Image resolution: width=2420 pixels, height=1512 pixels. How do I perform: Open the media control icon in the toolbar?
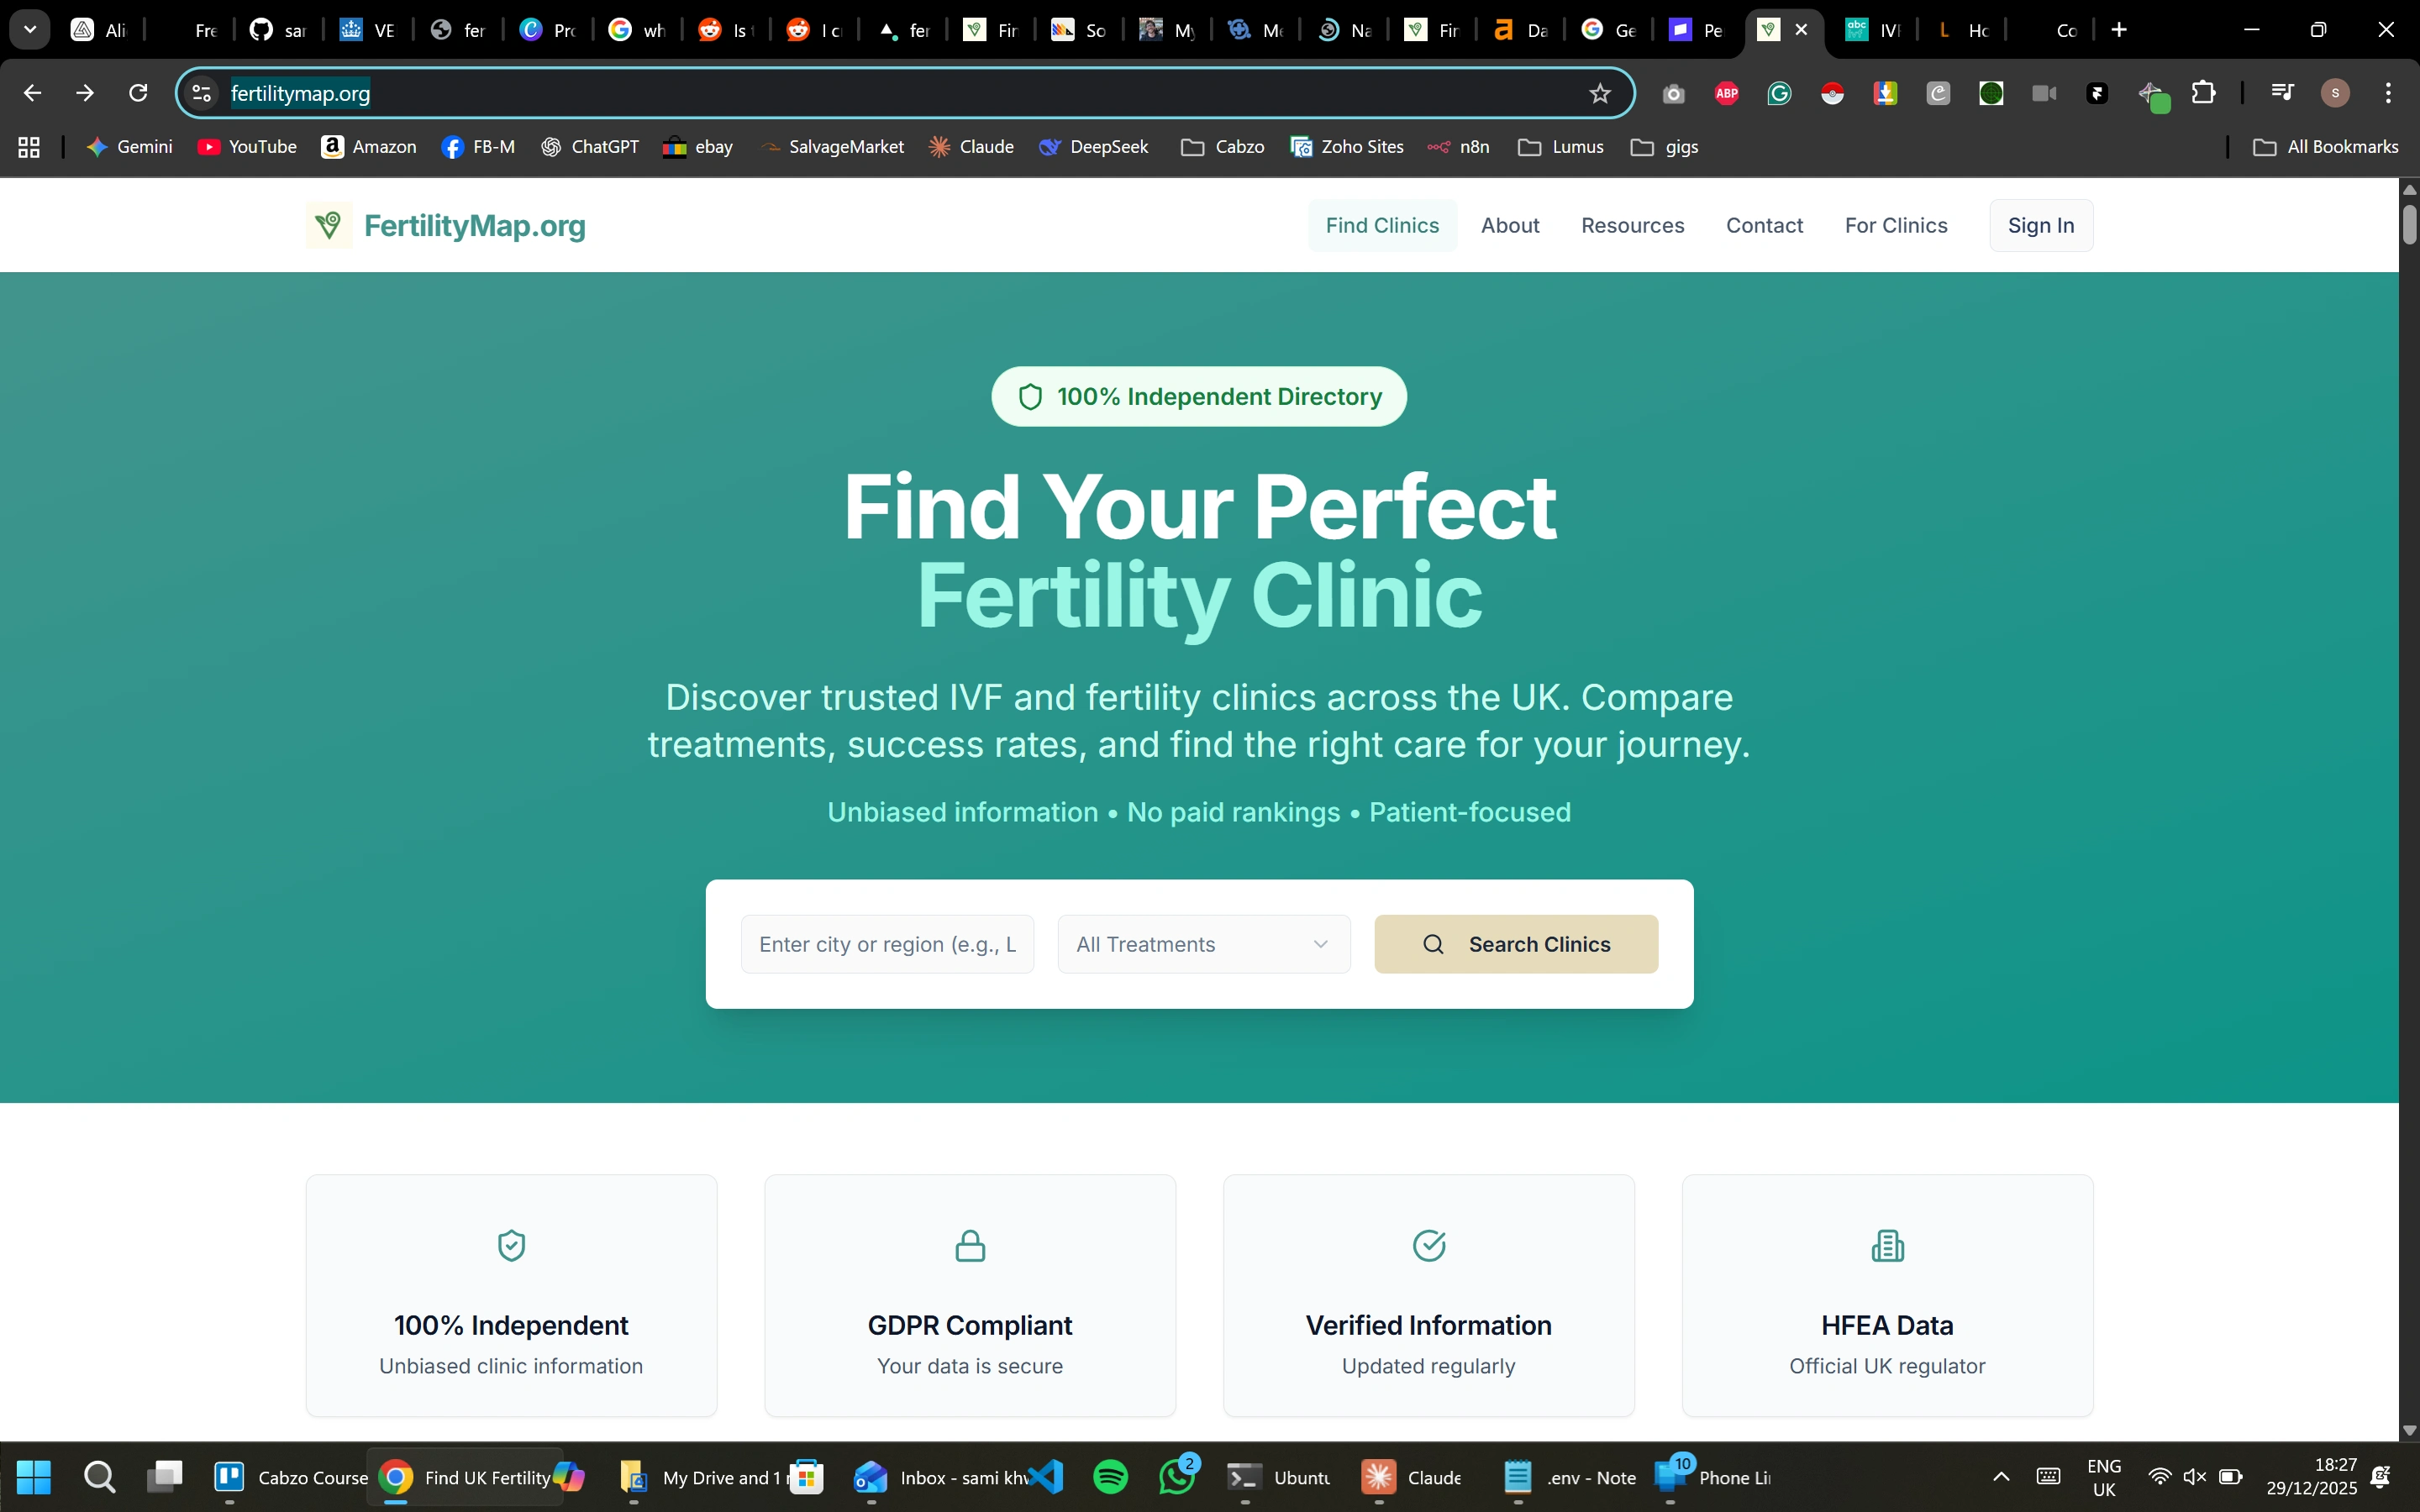[2283, 93]
